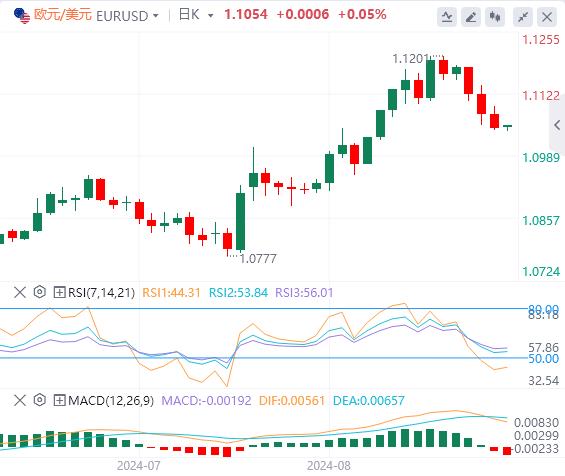This screenshot has width=565, height=476.
Task: Click the current price 1.1054
Action: pos(246,15)
